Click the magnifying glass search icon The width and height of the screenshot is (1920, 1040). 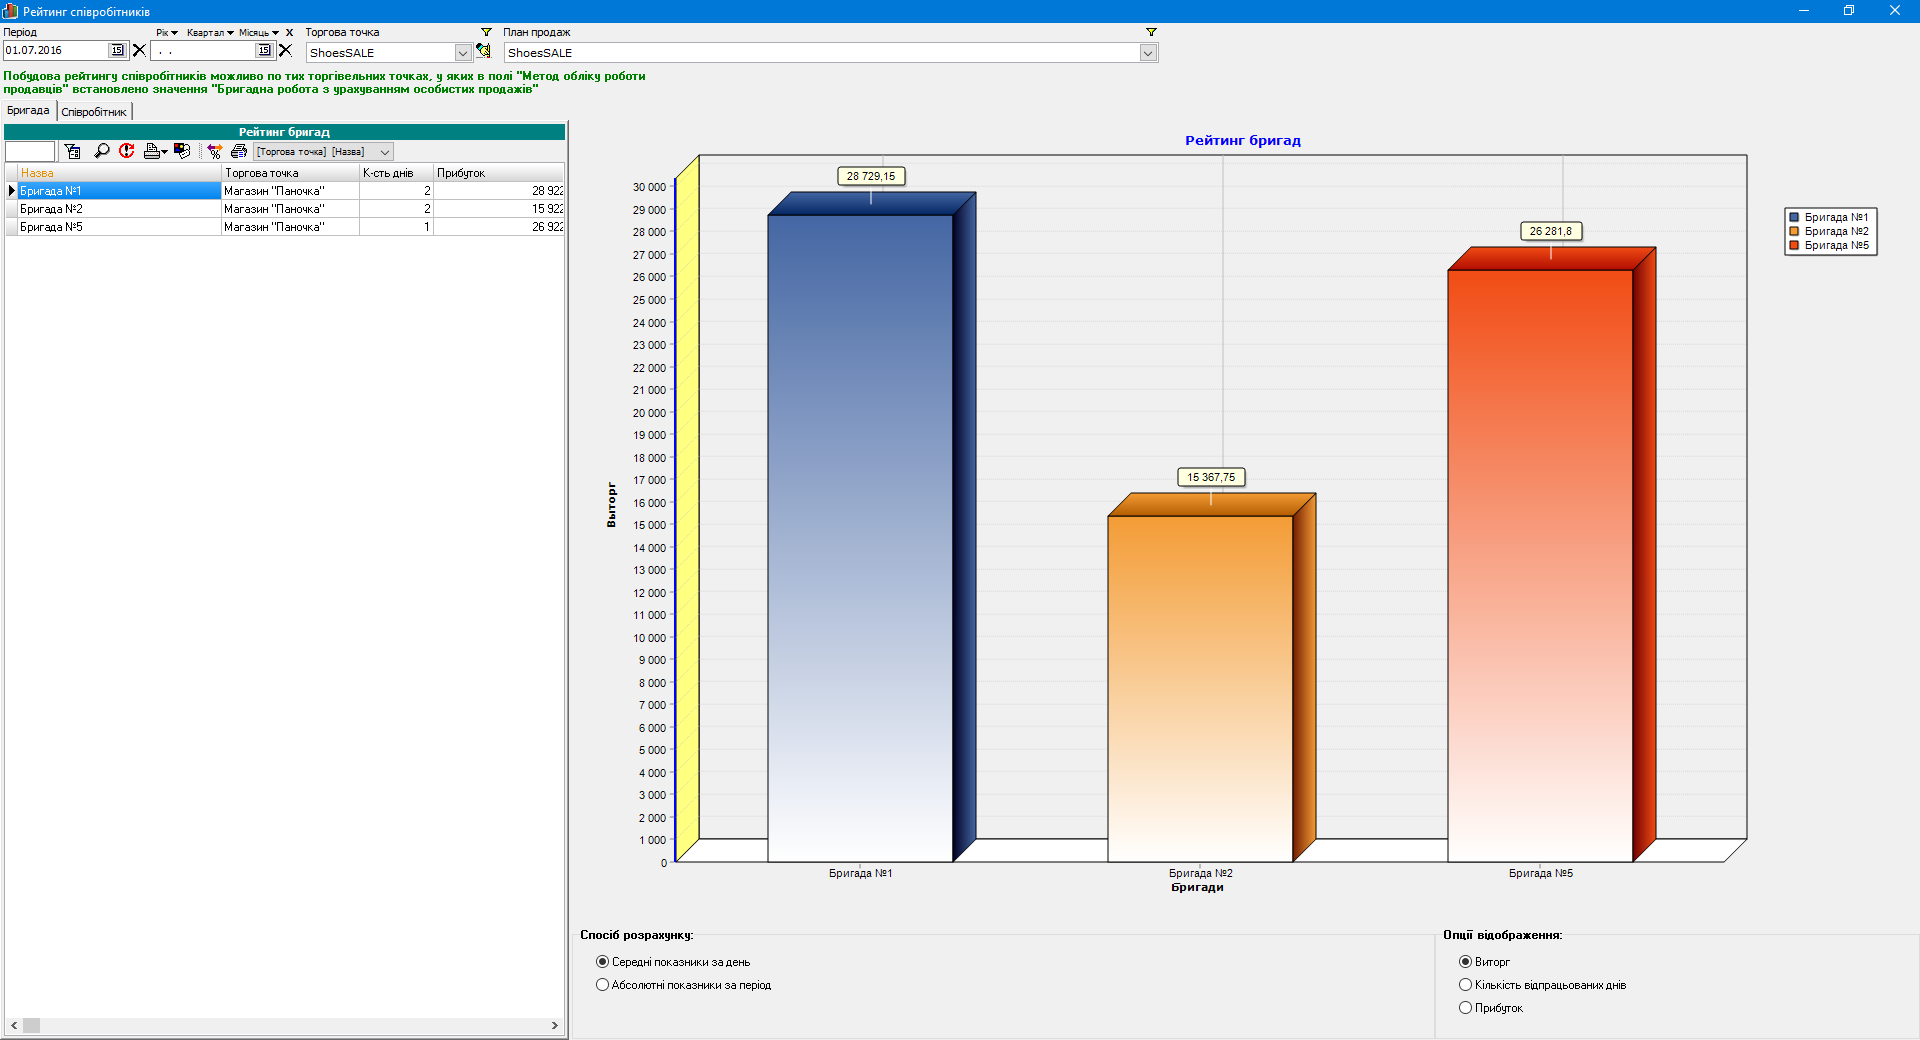point(101,151)
